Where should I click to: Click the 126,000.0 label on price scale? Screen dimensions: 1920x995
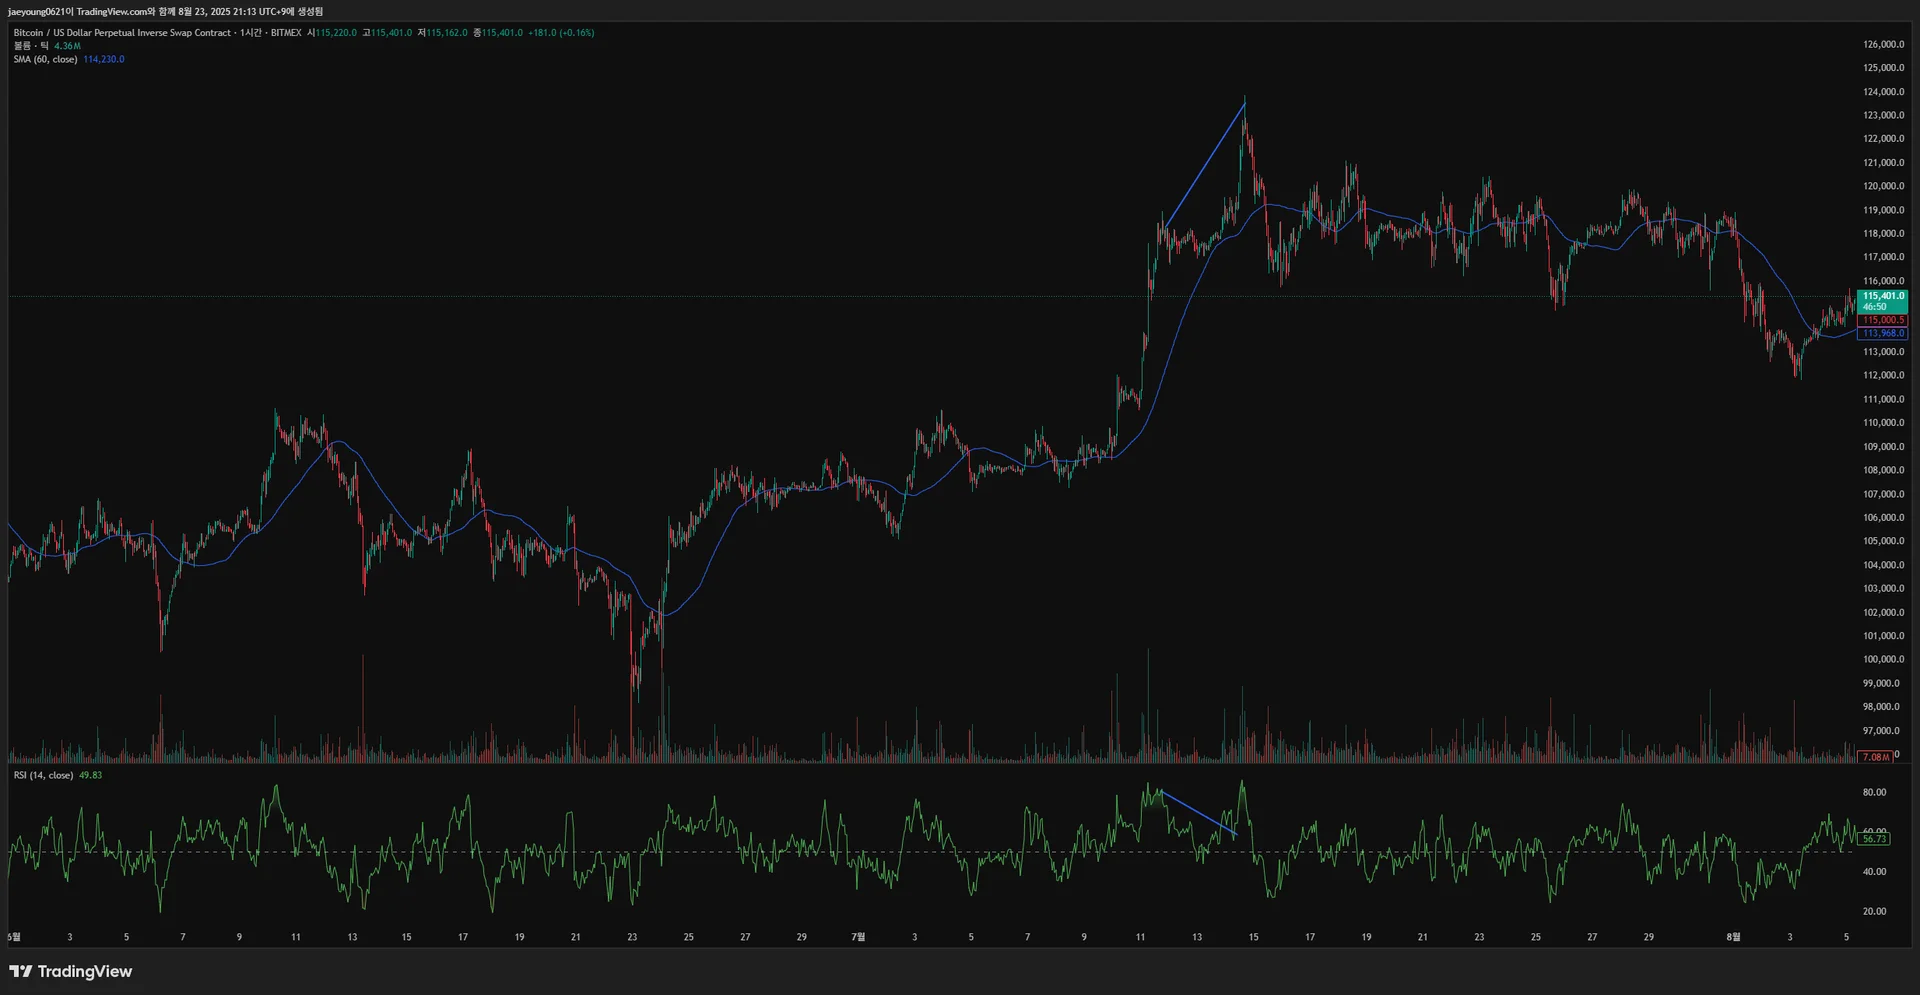pos(1883,44)
